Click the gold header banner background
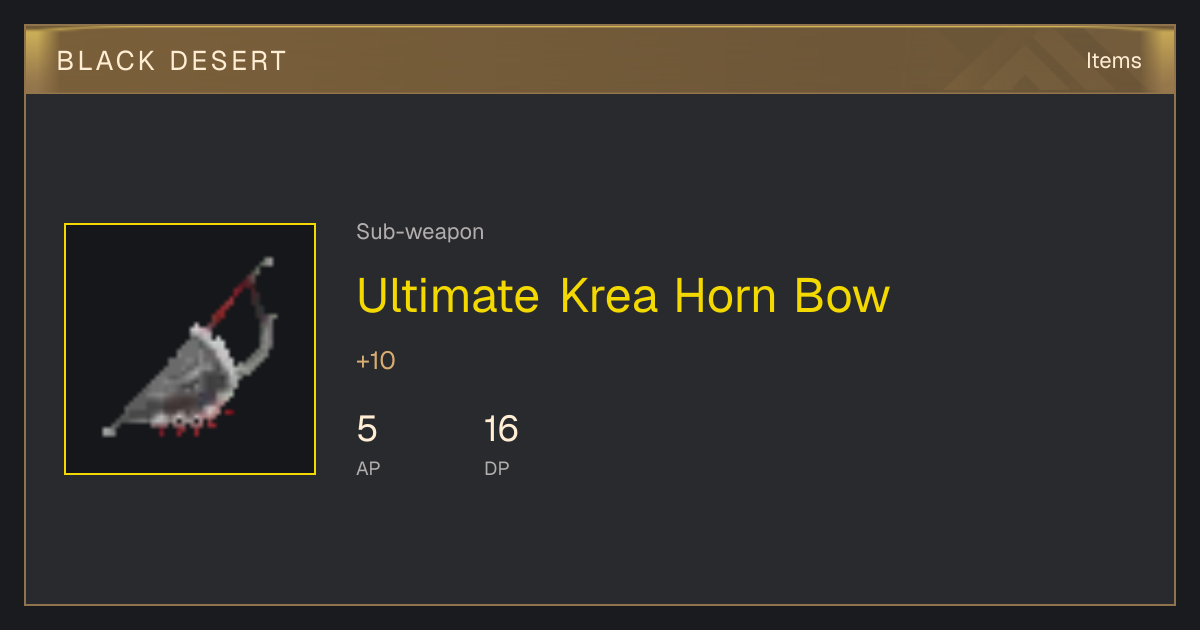This screenshot has width=1200, height=630. pos(600,60)
